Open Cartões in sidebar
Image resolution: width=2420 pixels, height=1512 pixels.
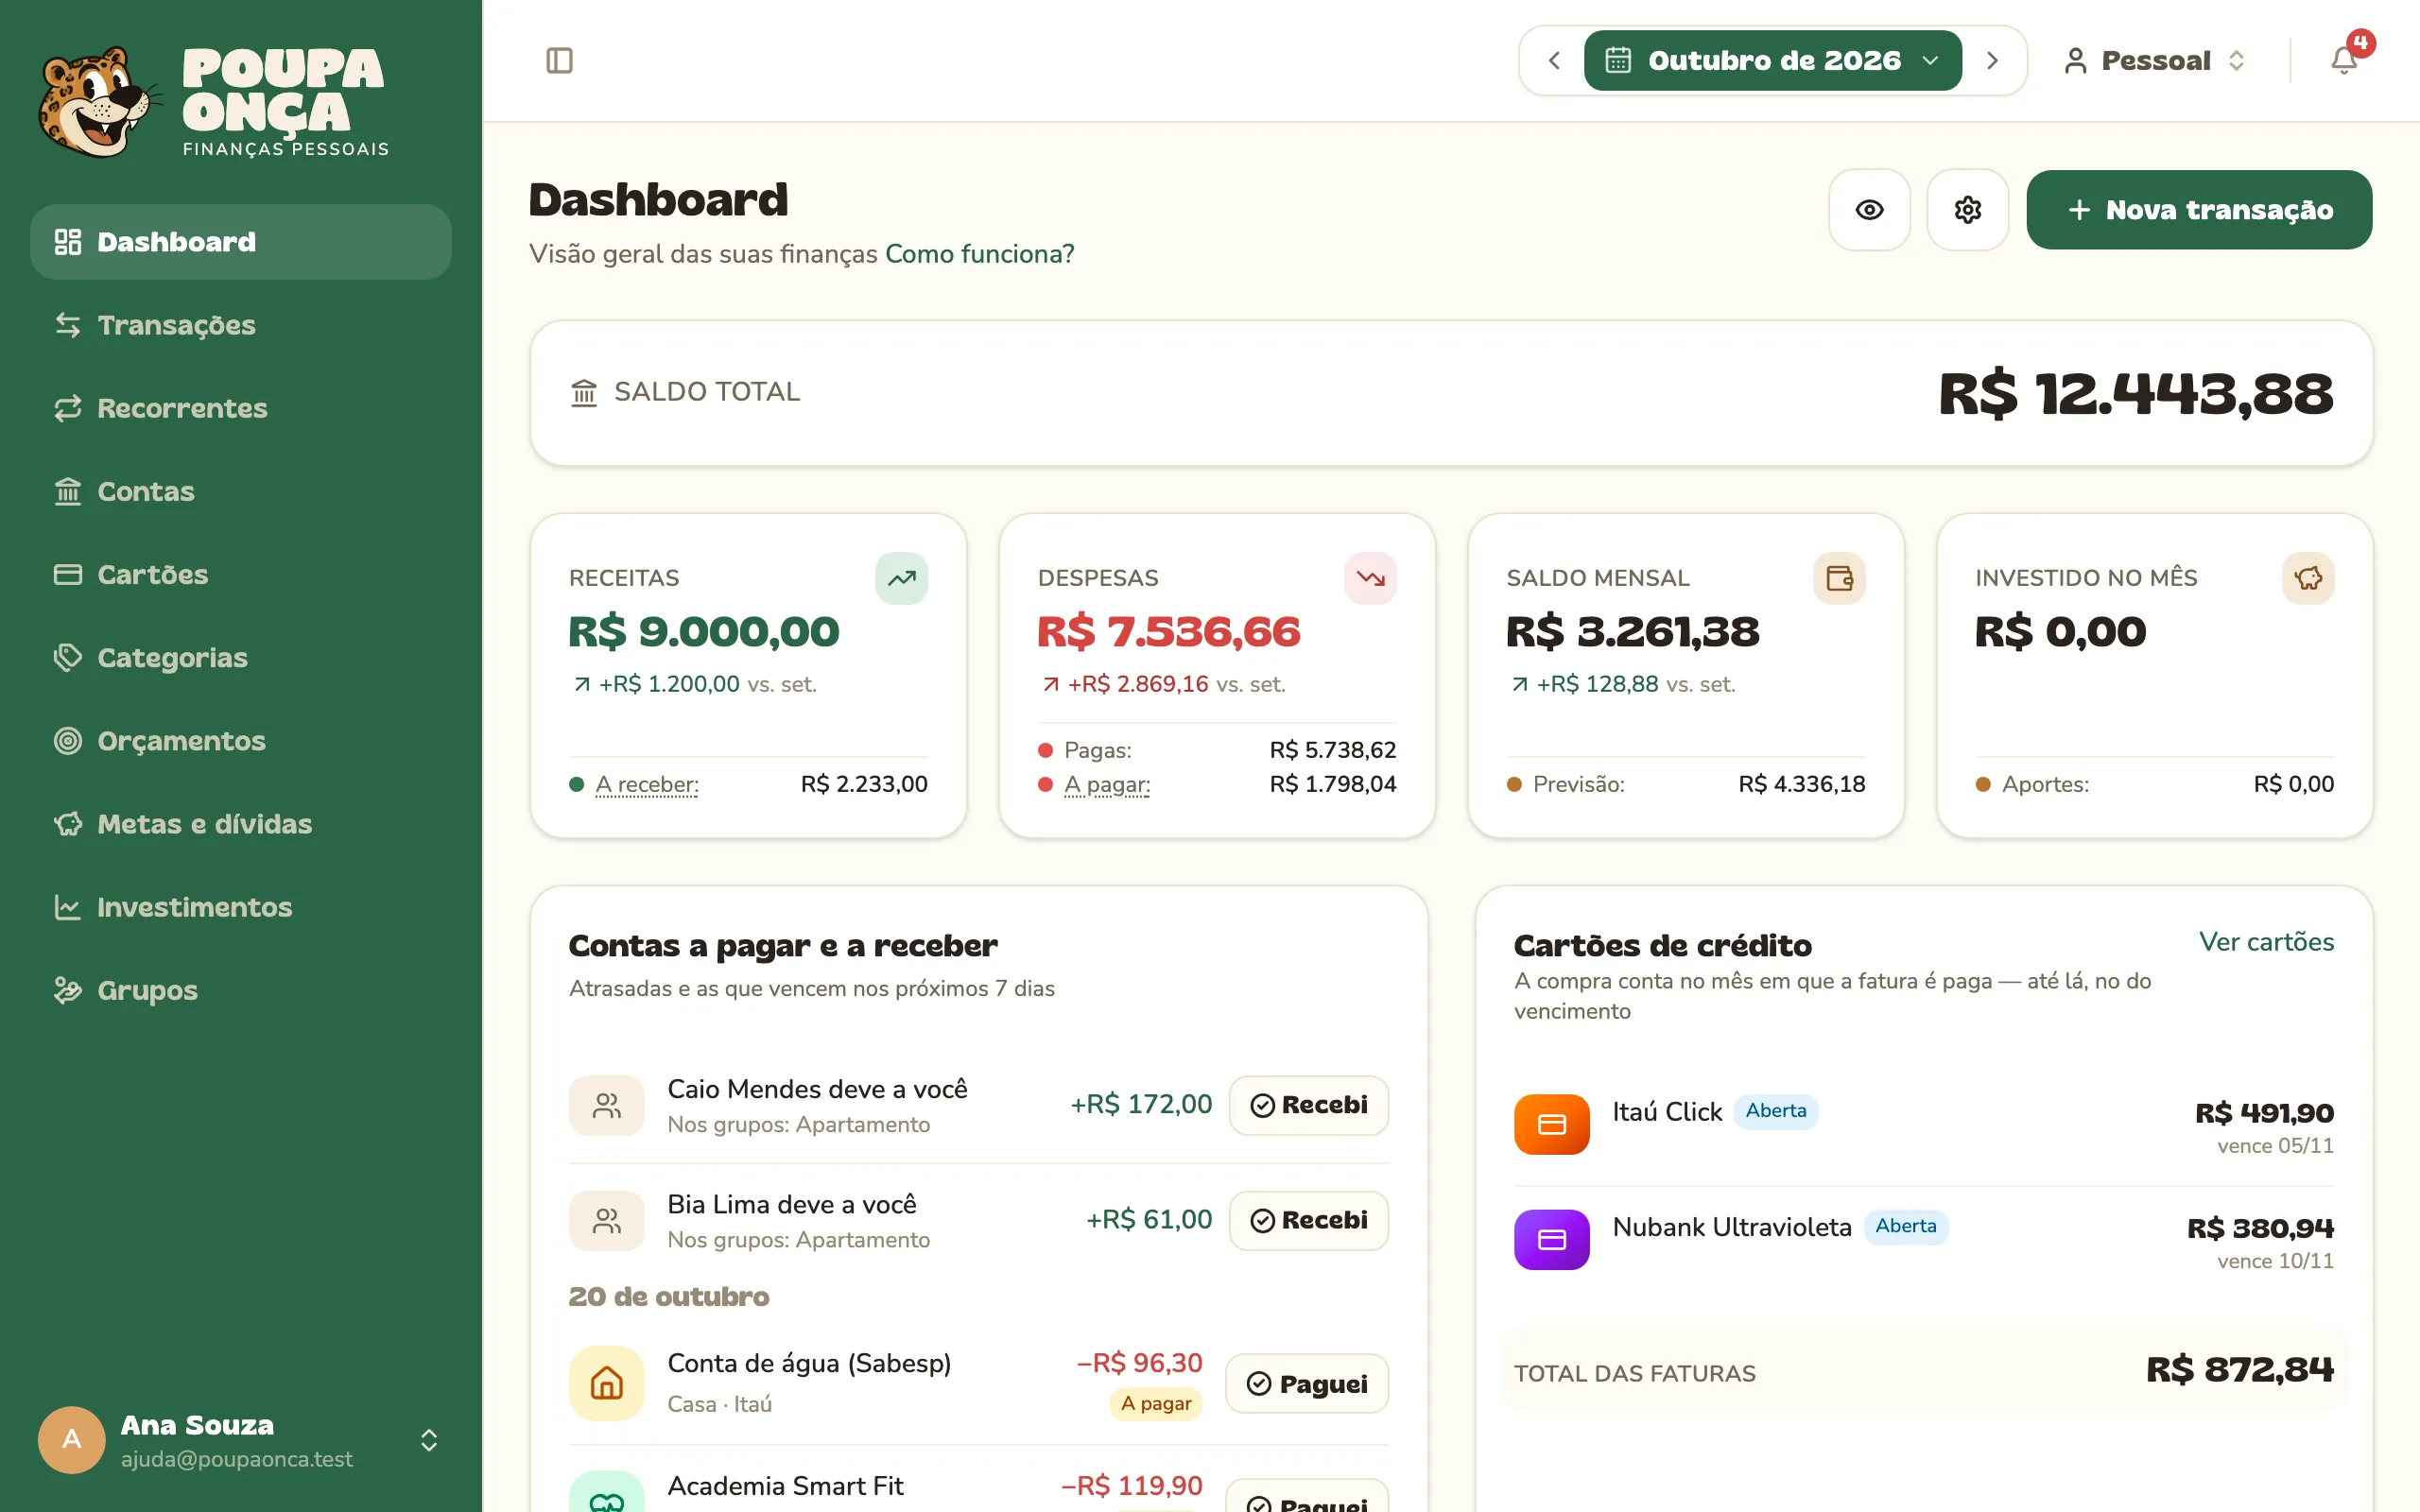240,574
